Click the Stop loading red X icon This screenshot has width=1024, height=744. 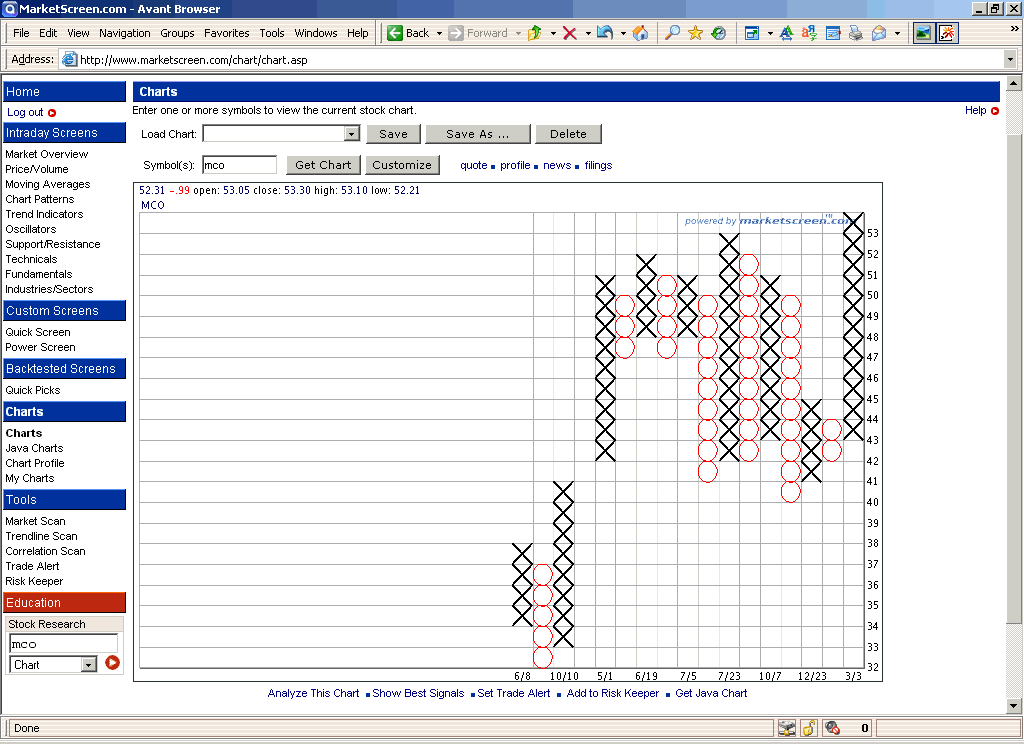569,33
